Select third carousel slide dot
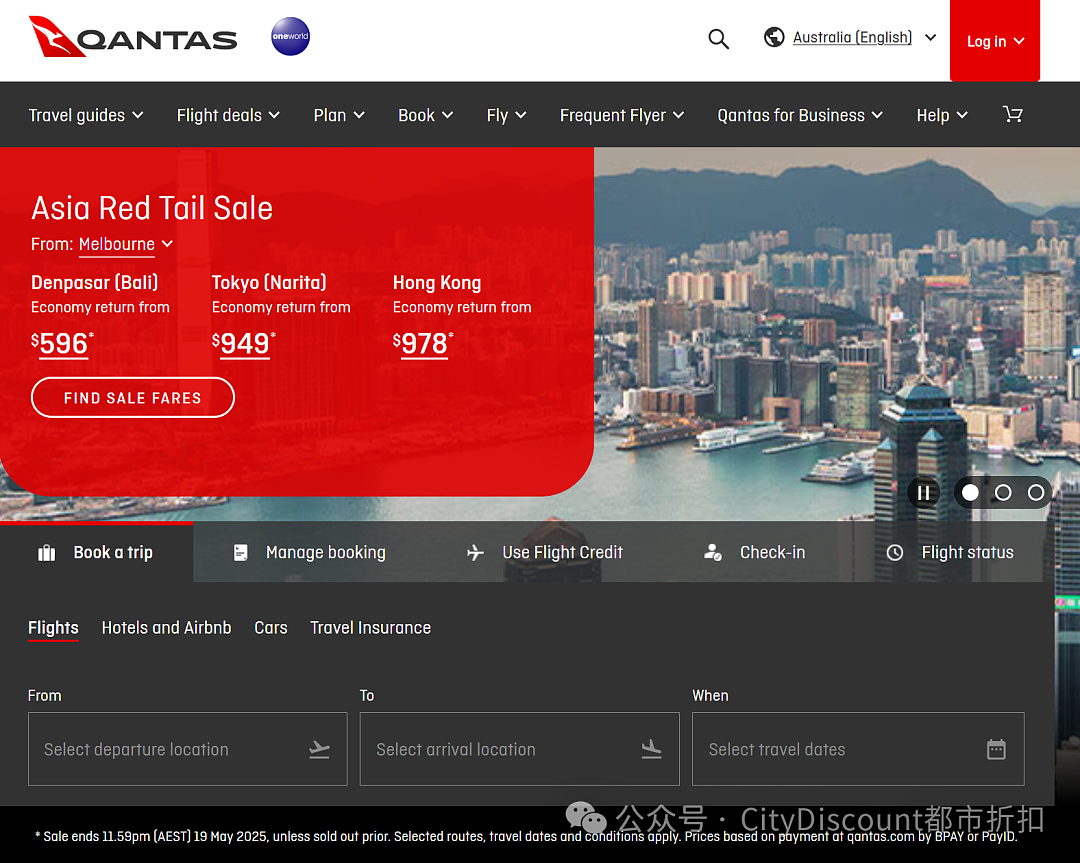The height and width of the screenshot is (863, 1080). [x=1036, y=493]
